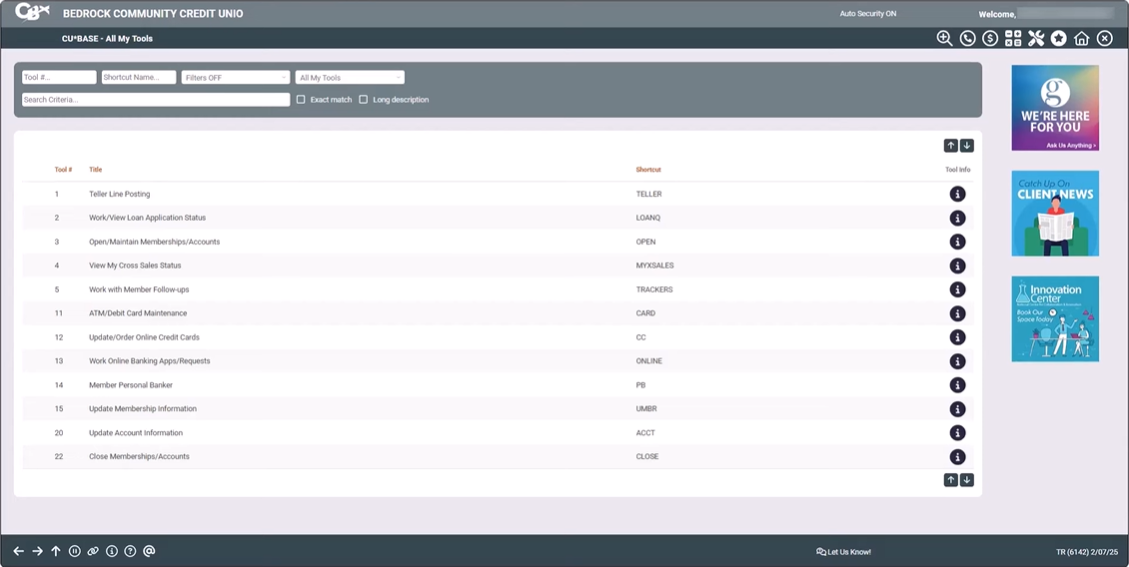Click the CLOSE shortcut text
Viewport: 1129px width, 567px height.
(647, 457)
